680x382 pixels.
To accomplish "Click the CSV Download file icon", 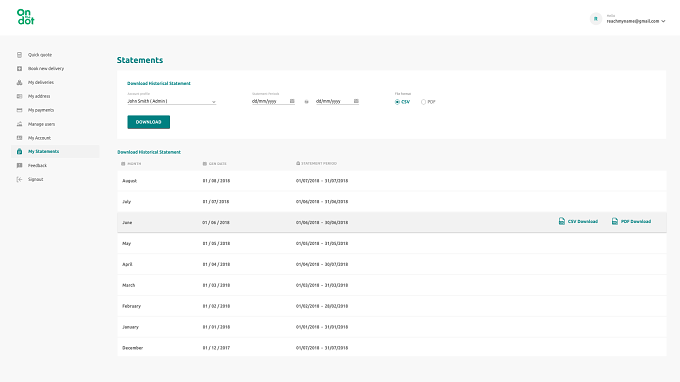I will (562, 221).
